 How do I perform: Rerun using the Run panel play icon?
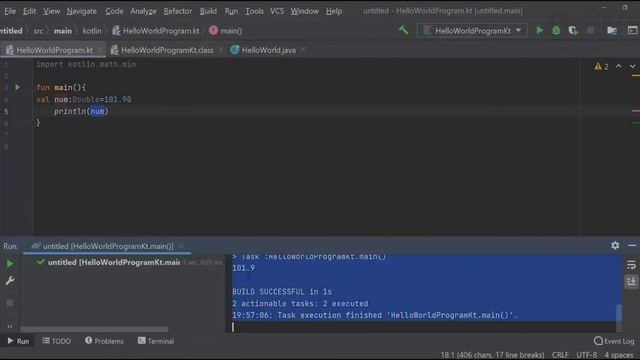(x=9, y=264)
